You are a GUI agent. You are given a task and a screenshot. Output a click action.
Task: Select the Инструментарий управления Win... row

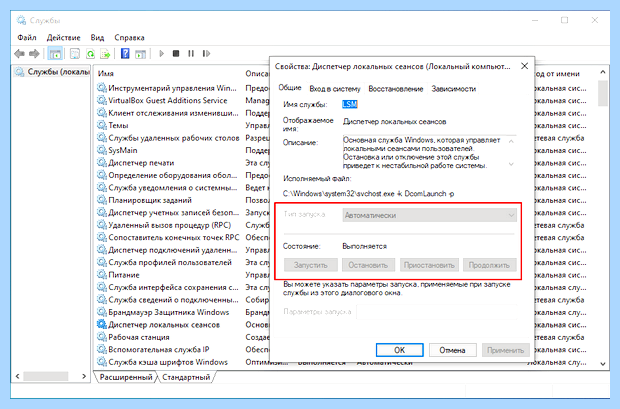(x=168, y=88)
